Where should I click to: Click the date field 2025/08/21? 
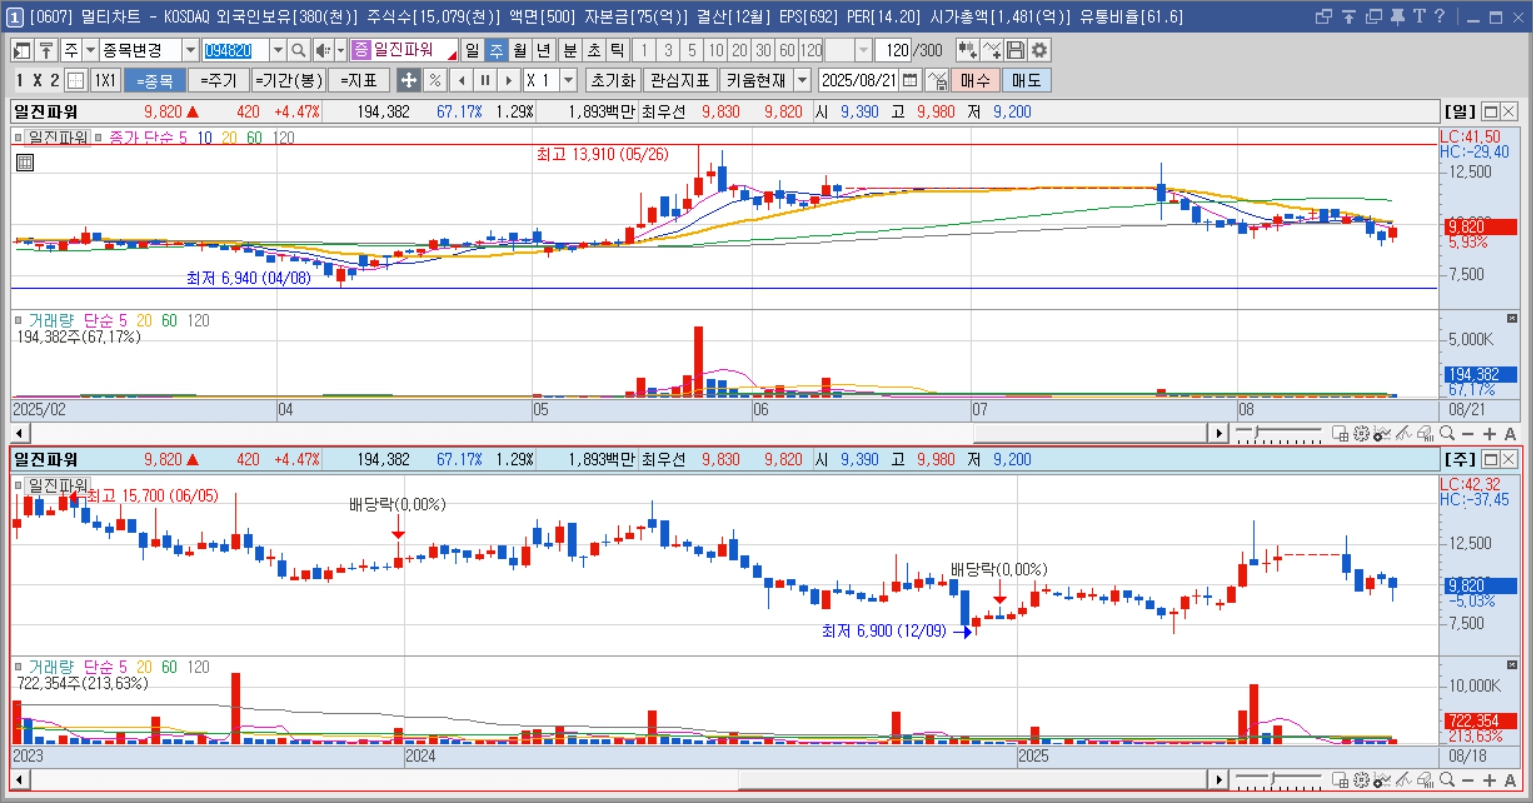[859, 80]
